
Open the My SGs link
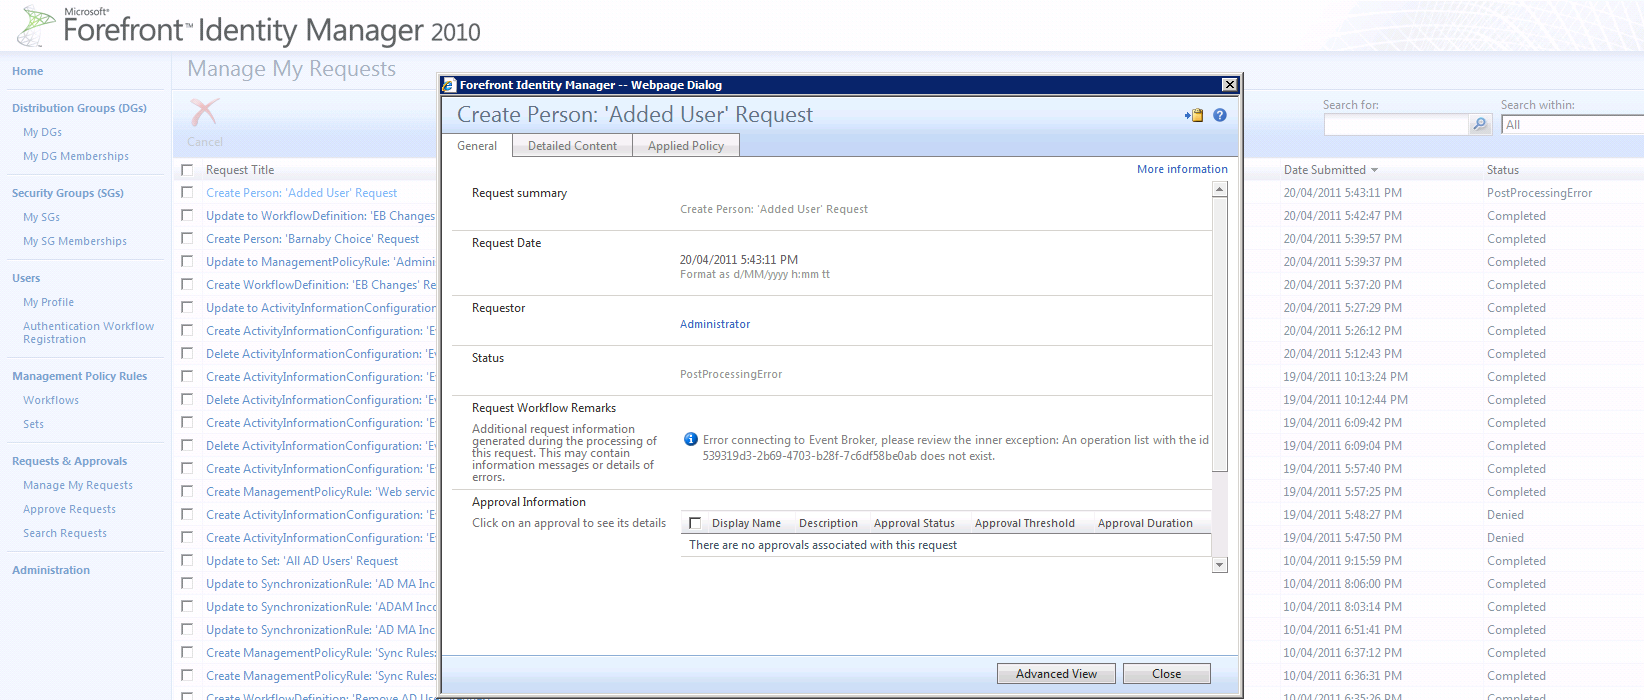[41, 217]
